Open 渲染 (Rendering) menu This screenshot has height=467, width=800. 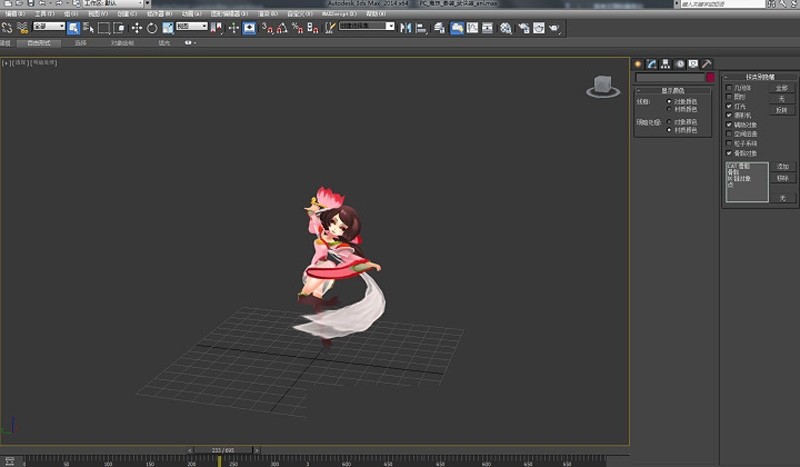click(268, 14)
